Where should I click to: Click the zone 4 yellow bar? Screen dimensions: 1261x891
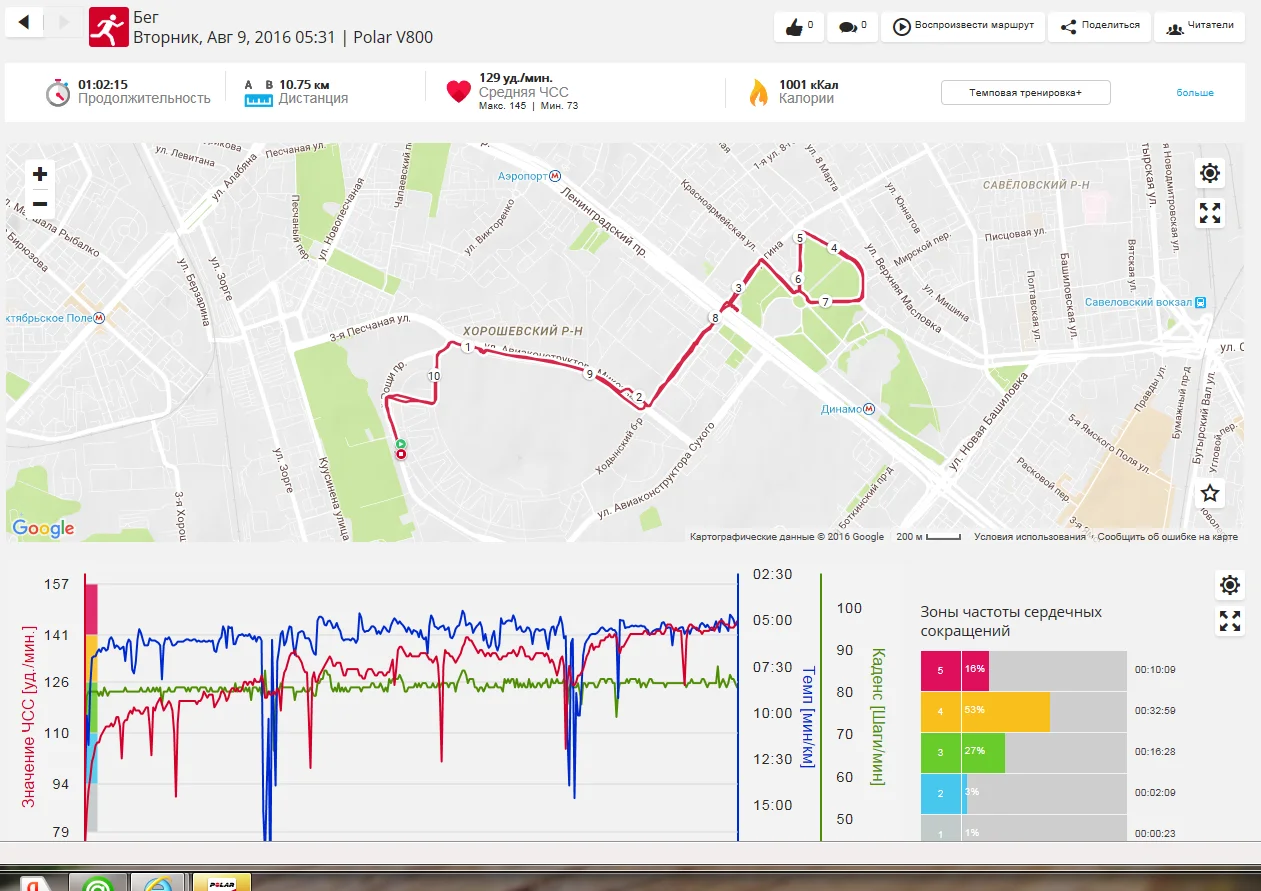[1005, 711]
